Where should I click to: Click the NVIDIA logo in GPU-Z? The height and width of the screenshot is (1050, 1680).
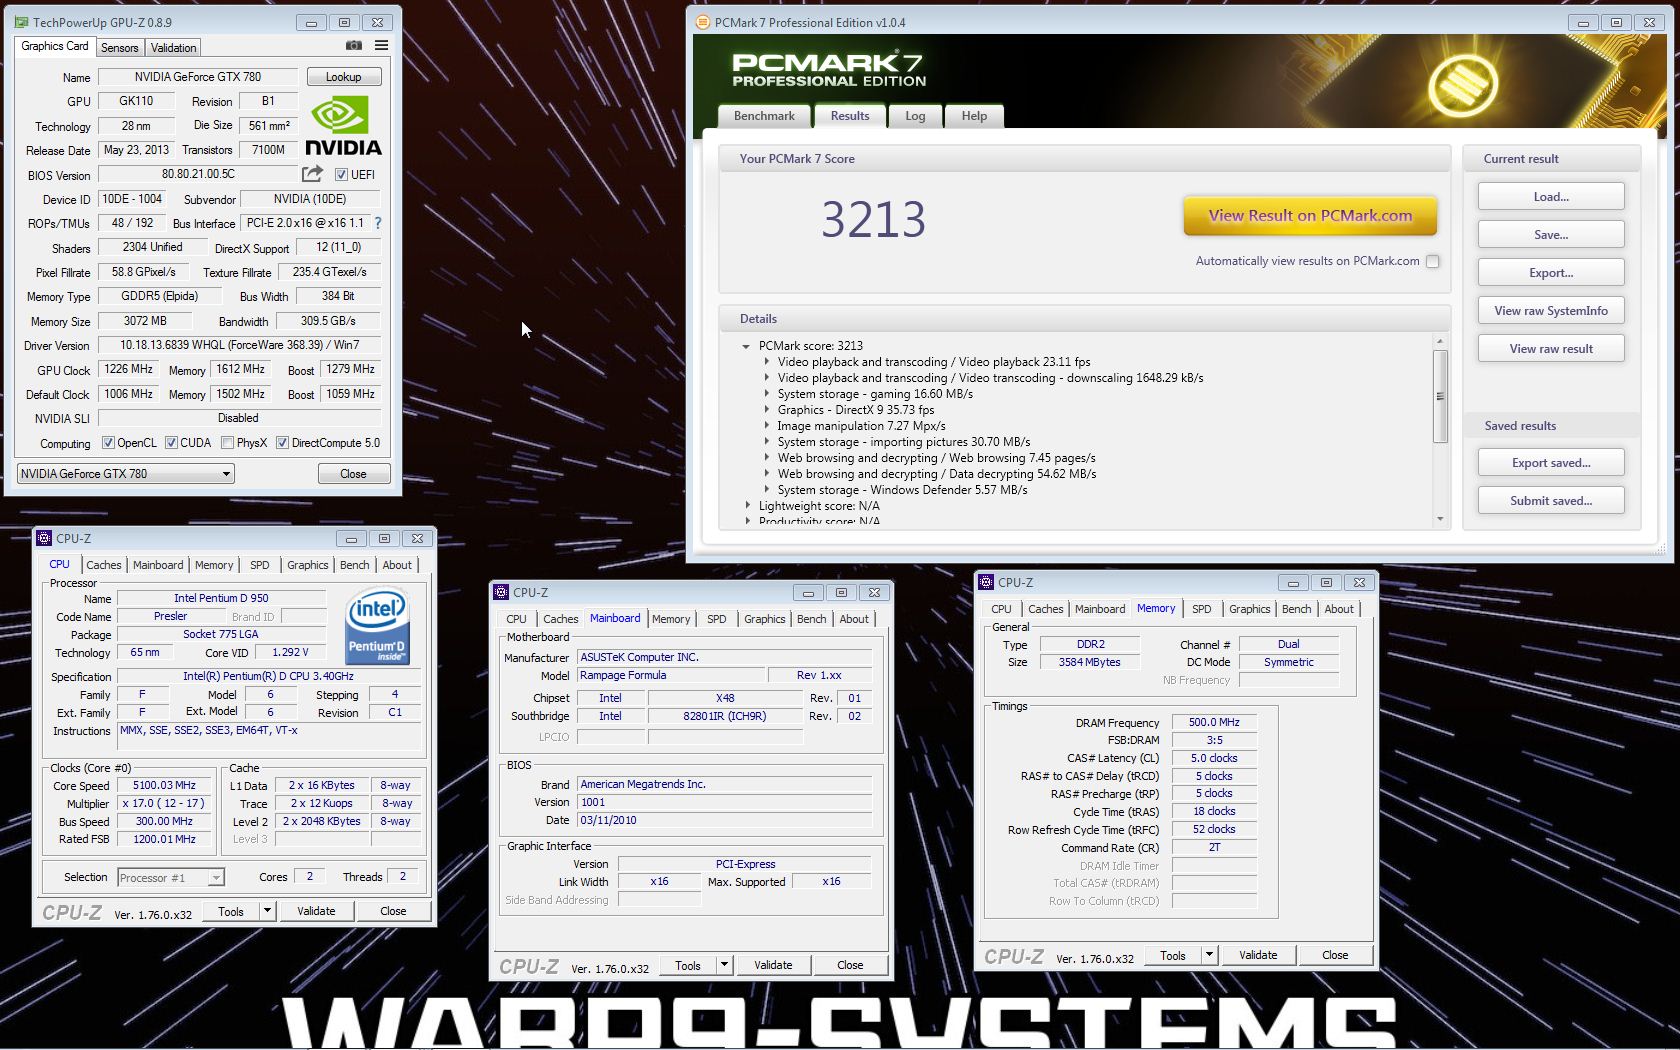343,126
